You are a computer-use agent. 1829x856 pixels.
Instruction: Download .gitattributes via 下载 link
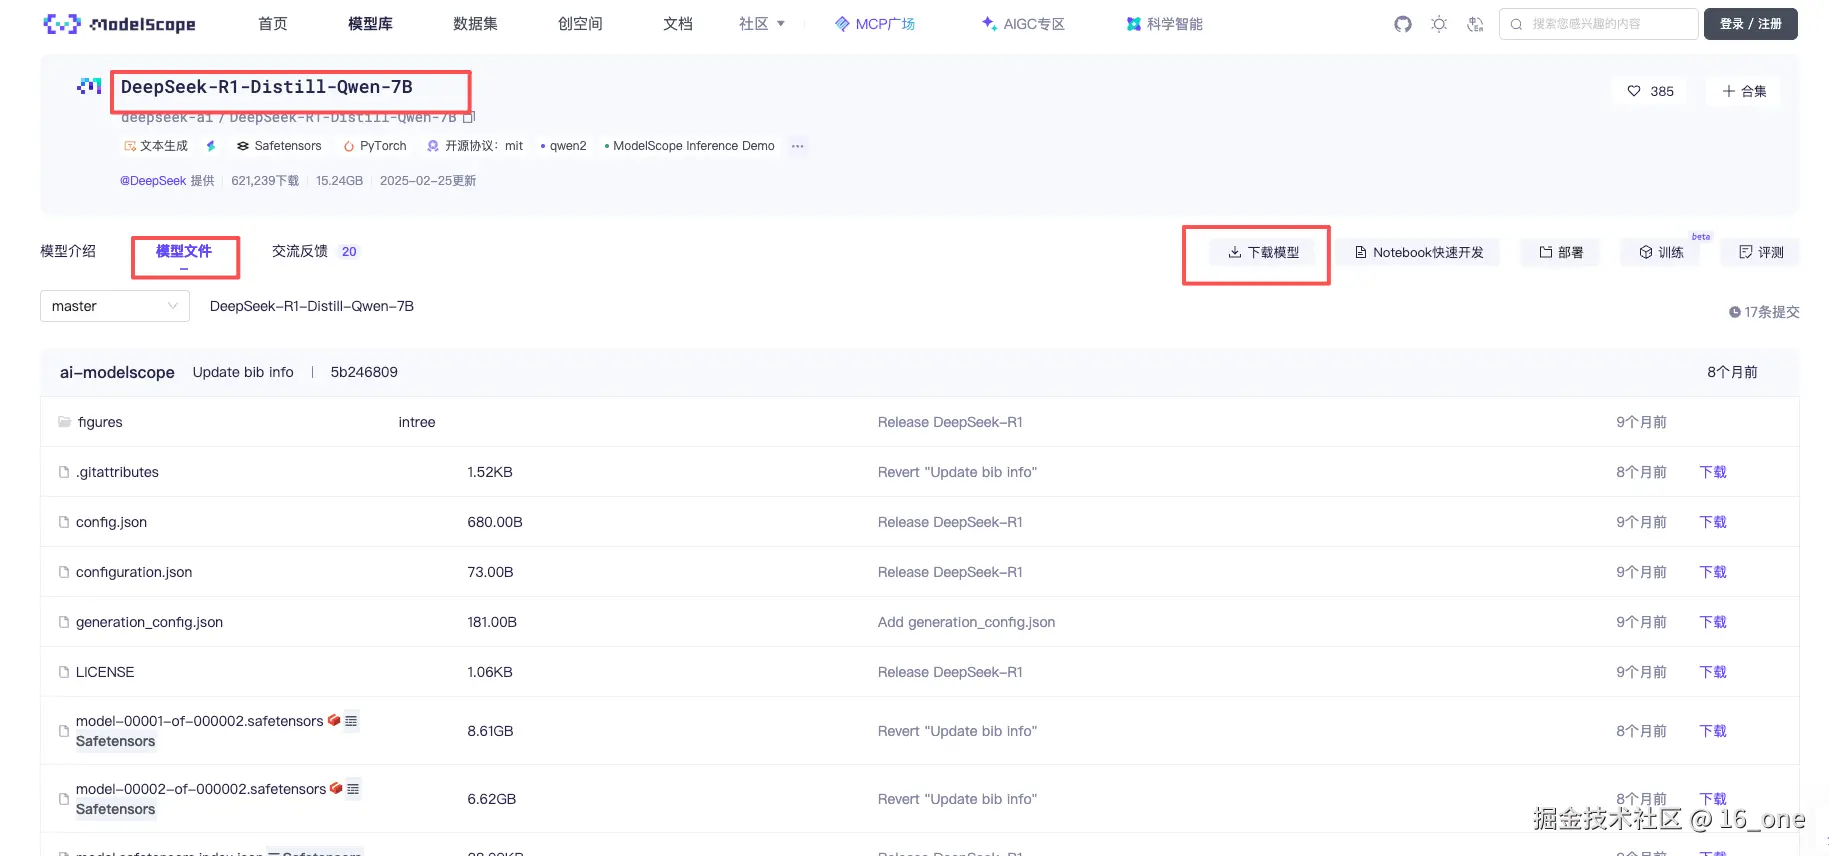tap(1713, 472)
